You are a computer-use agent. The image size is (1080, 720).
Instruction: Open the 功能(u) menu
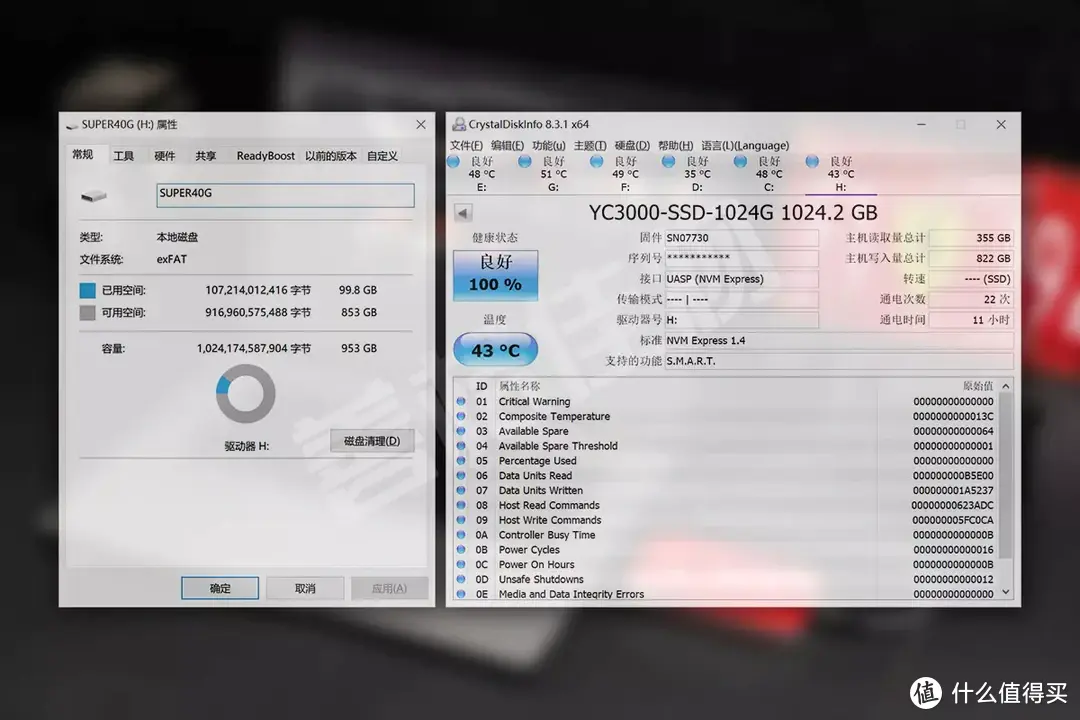(x=548, y=145)
